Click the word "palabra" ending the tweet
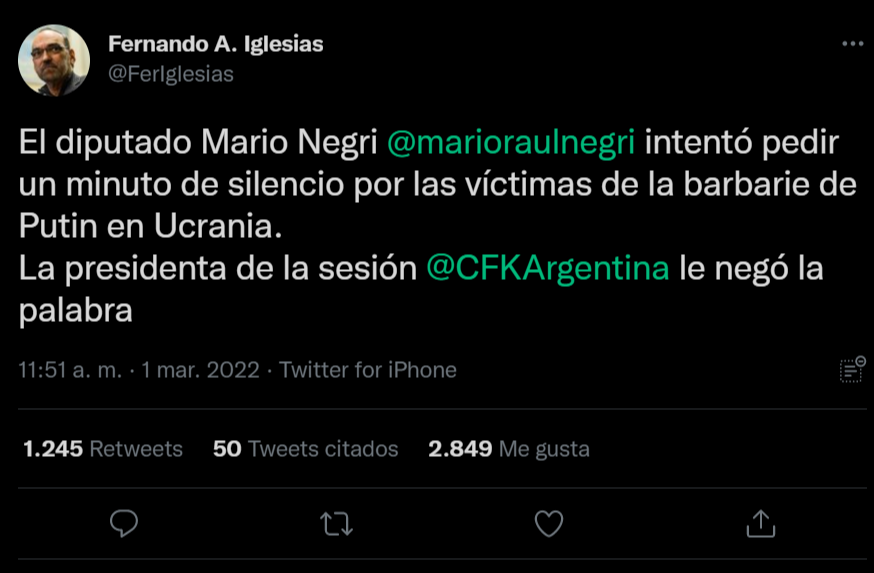 [76, 311]
